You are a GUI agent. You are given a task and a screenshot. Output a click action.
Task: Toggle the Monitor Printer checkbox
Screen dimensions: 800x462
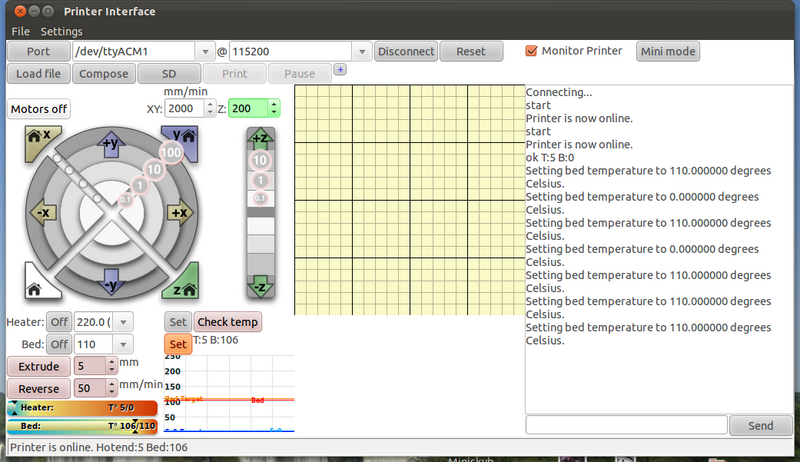[532, 51]
